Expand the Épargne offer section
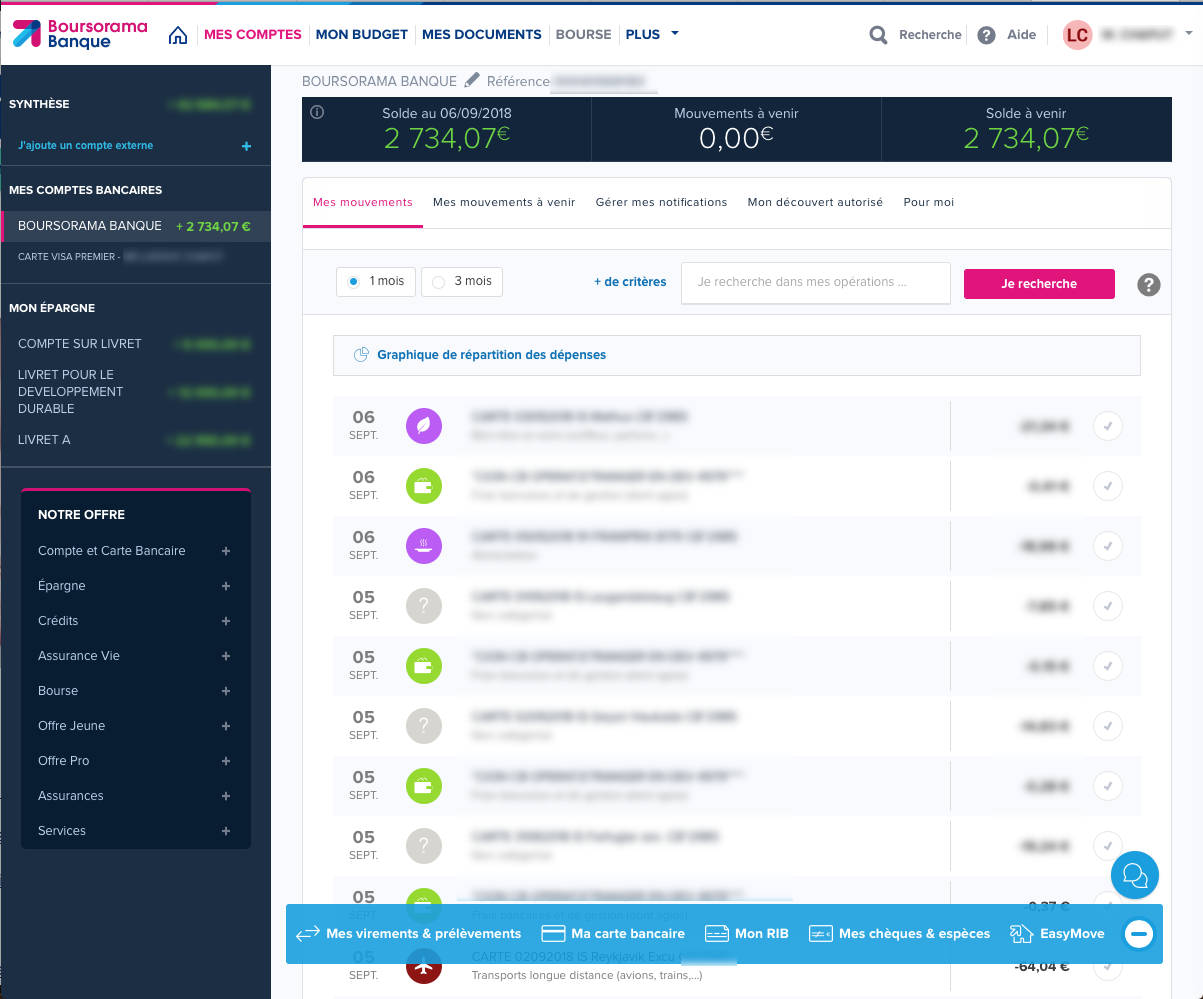1203x999 pixels. [226, 586]
